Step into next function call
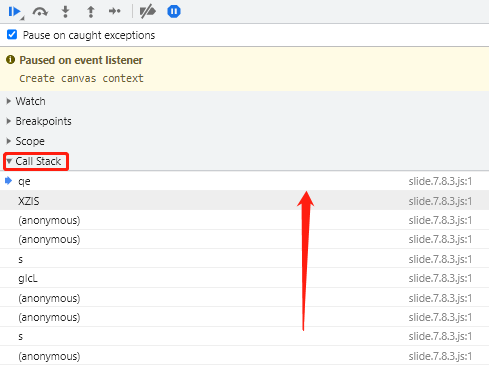The height and width of the screenshot is (366, 489). coord(65,12)
